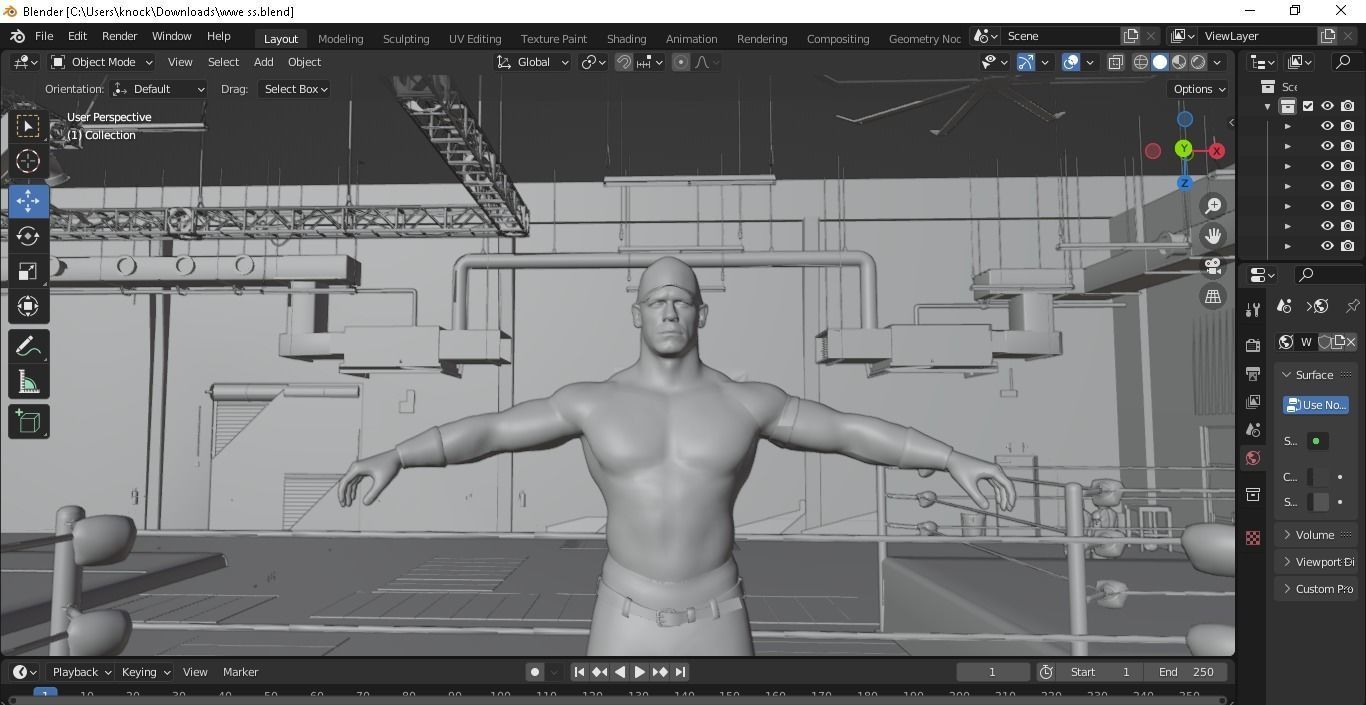The width and height of the screenshot is (1366, 705).
Task: Open the Render properties tab
Action: click(1253, 345)
